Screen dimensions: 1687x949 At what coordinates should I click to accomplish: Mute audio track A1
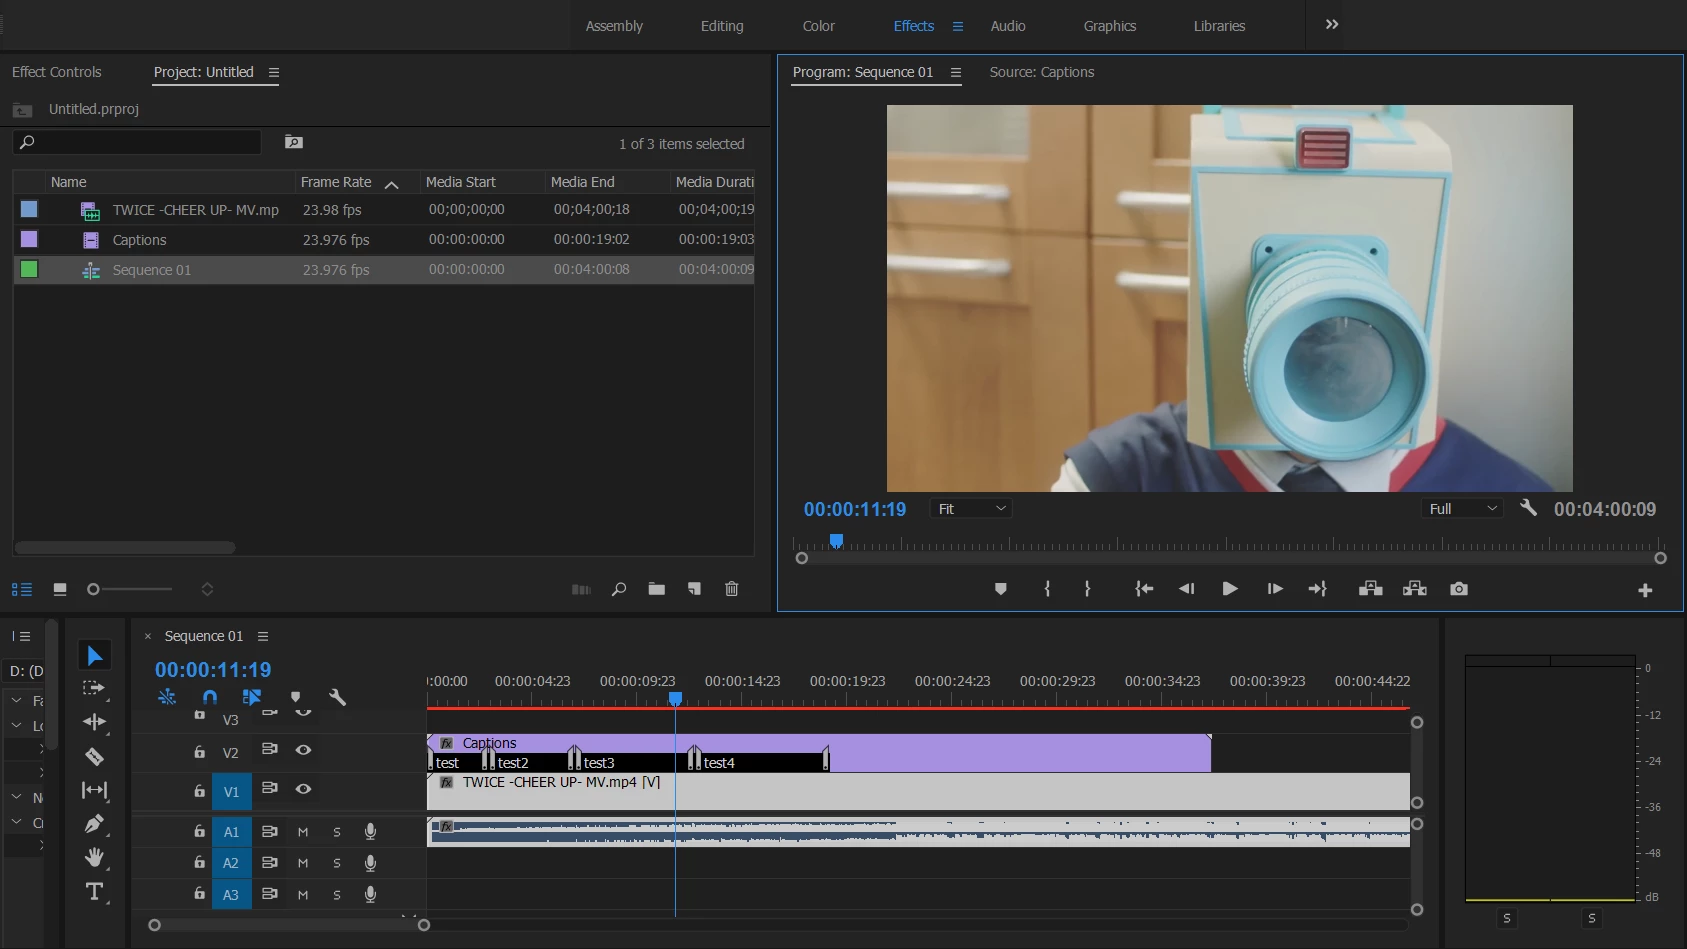coord(303,832)
